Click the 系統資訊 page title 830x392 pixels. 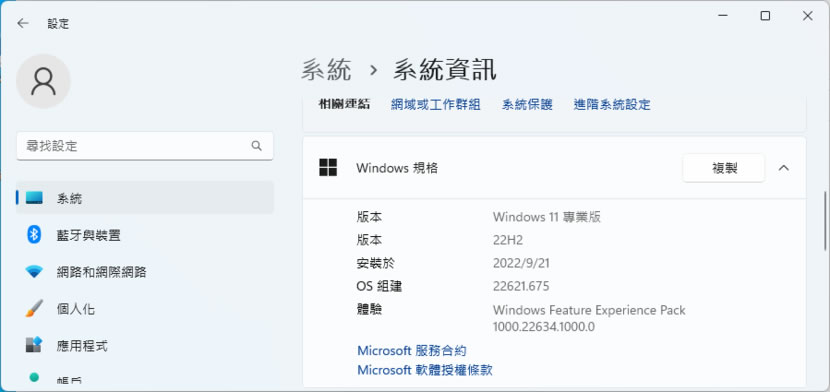[445, 69]
